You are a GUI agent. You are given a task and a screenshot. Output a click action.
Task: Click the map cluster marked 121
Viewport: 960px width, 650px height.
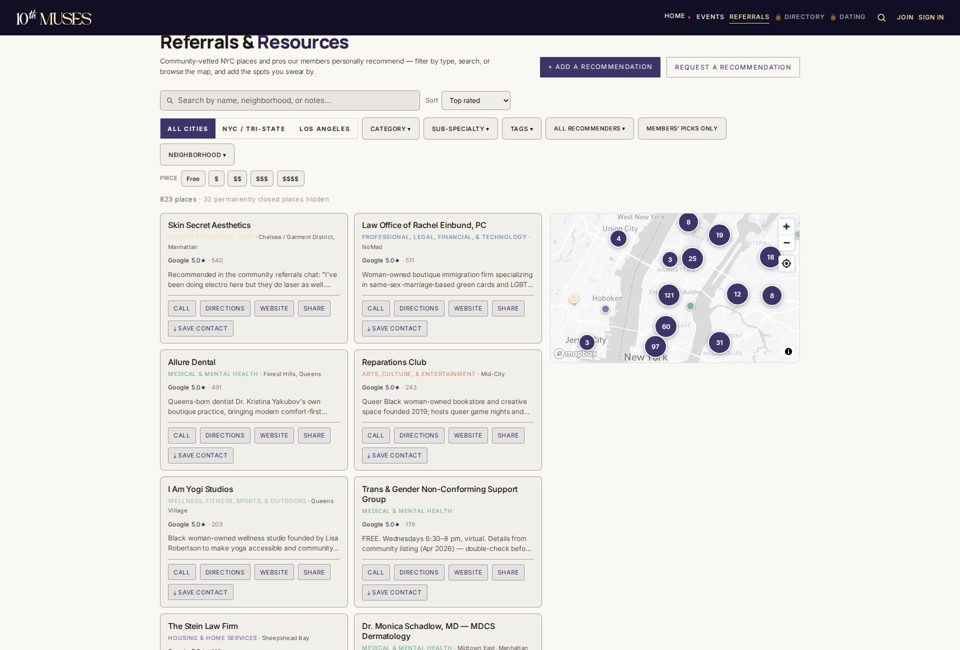point(669,295)
